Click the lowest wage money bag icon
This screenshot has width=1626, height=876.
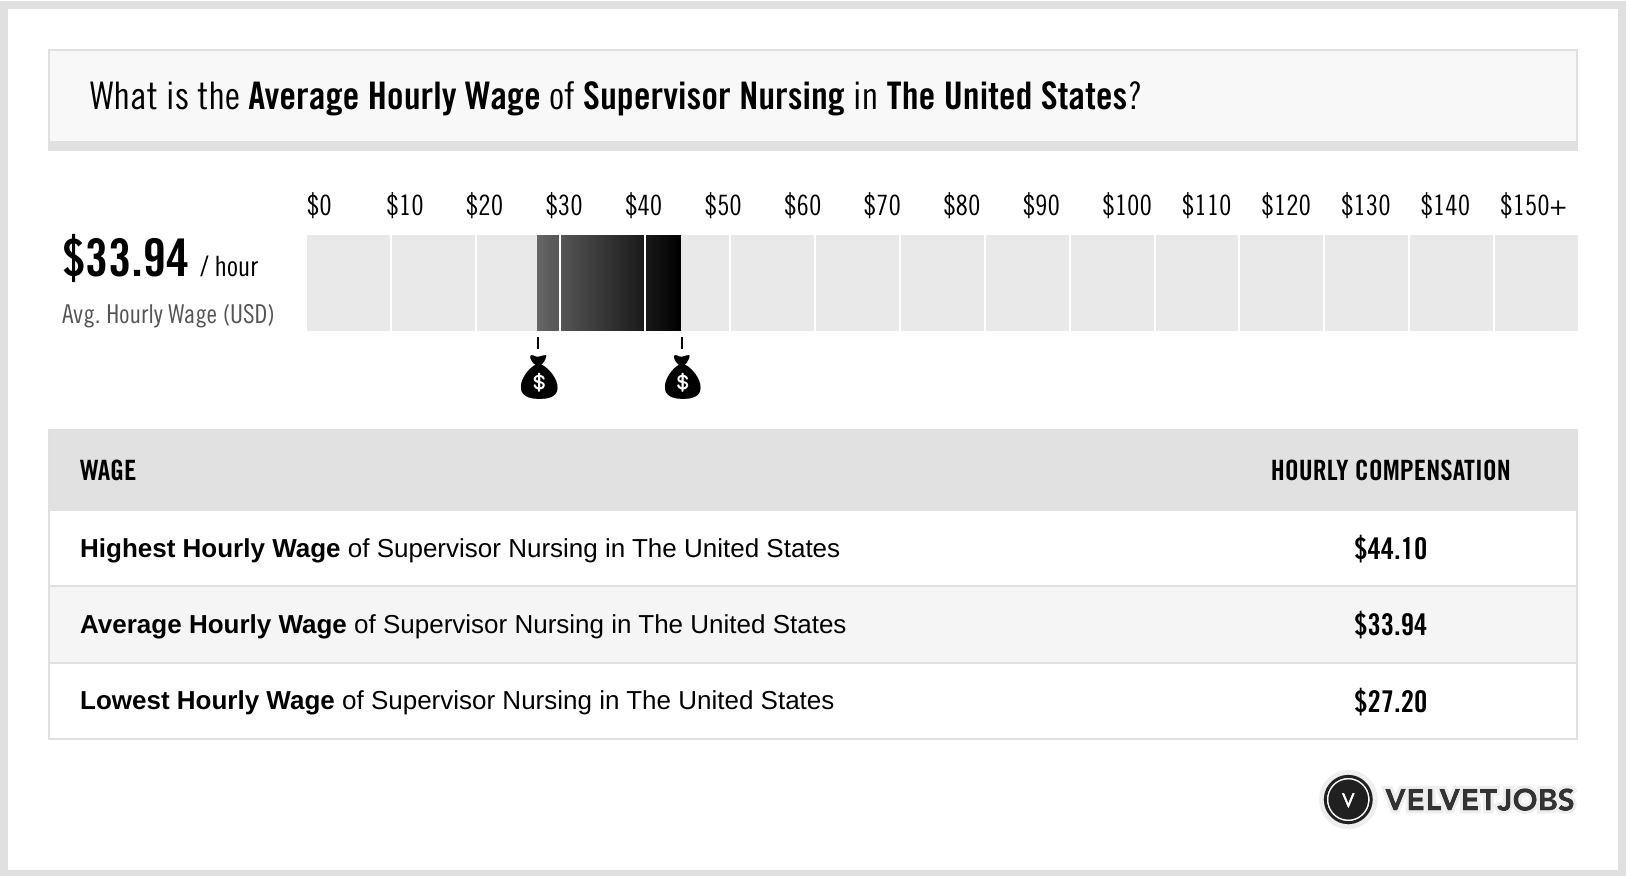click(539, 378)
